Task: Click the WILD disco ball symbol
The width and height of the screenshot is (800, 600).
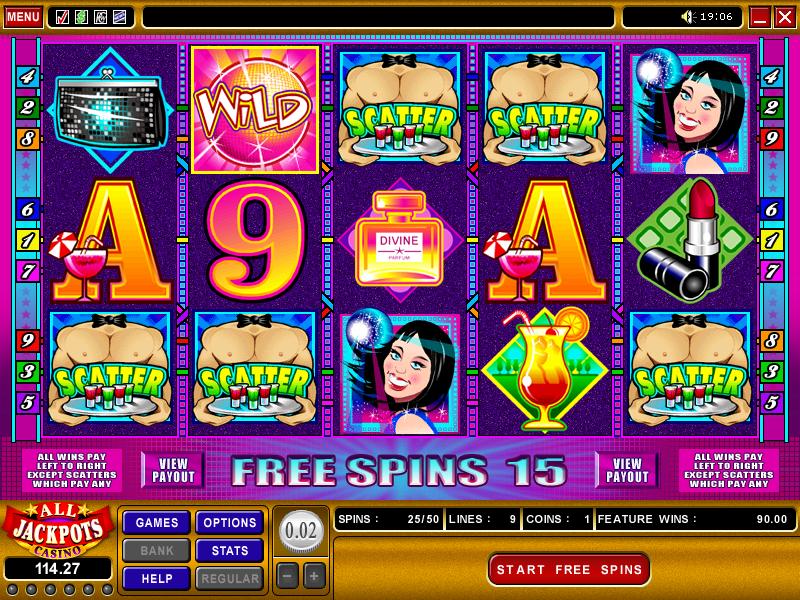Action: [255, 109]
